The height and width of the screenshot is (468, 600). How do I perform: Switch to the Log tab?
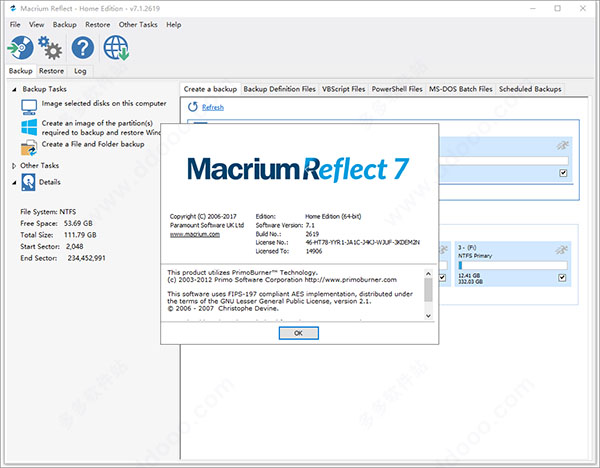80,71
